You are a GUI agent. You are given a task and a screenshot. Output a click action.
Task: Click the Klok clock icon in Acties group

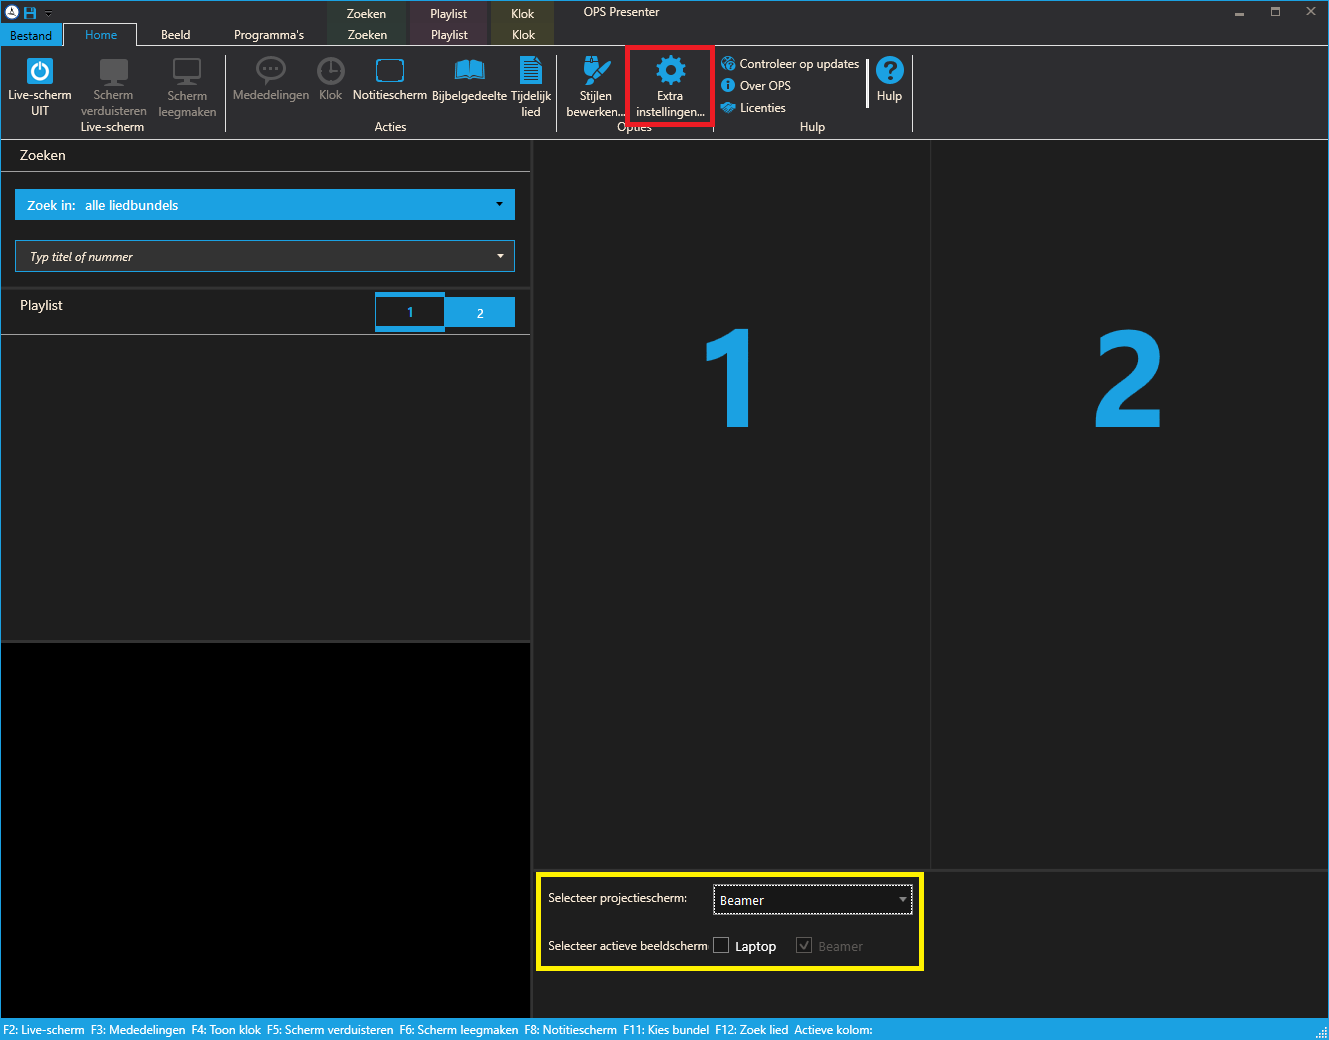[x=331, y=71]
